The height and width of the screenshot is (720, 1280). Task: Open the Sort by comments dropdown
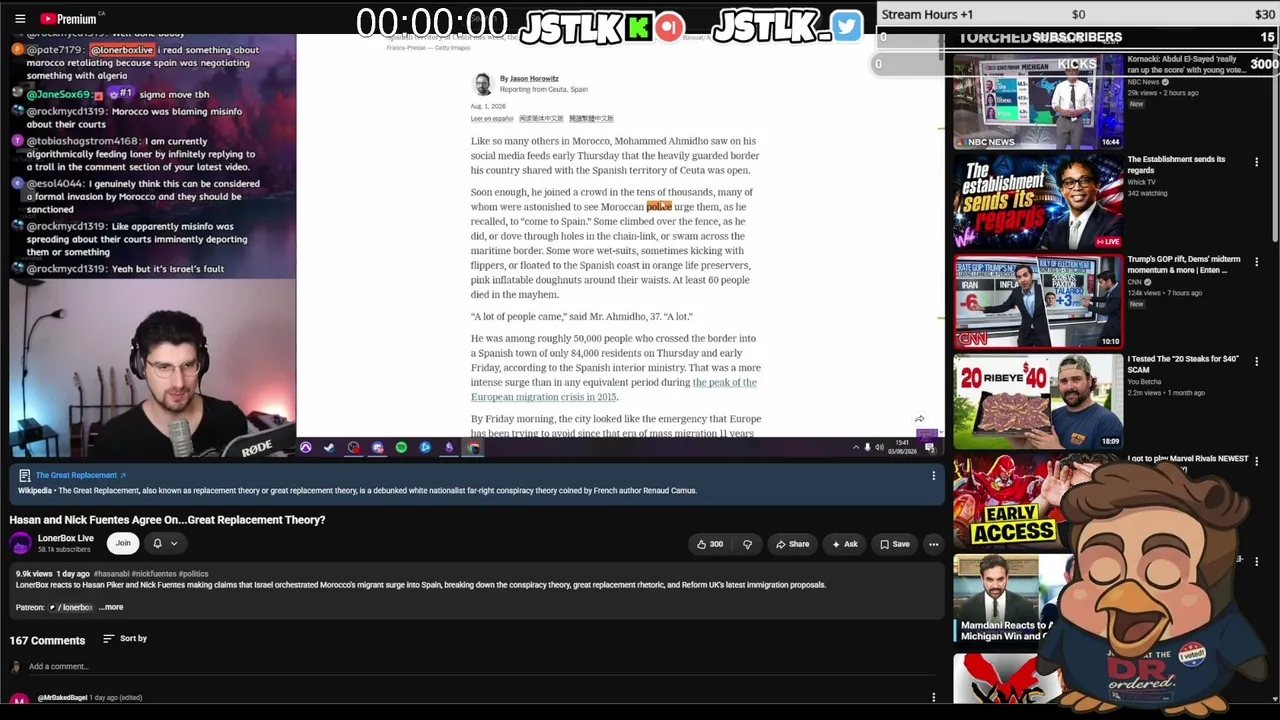[x=125, y=638]
